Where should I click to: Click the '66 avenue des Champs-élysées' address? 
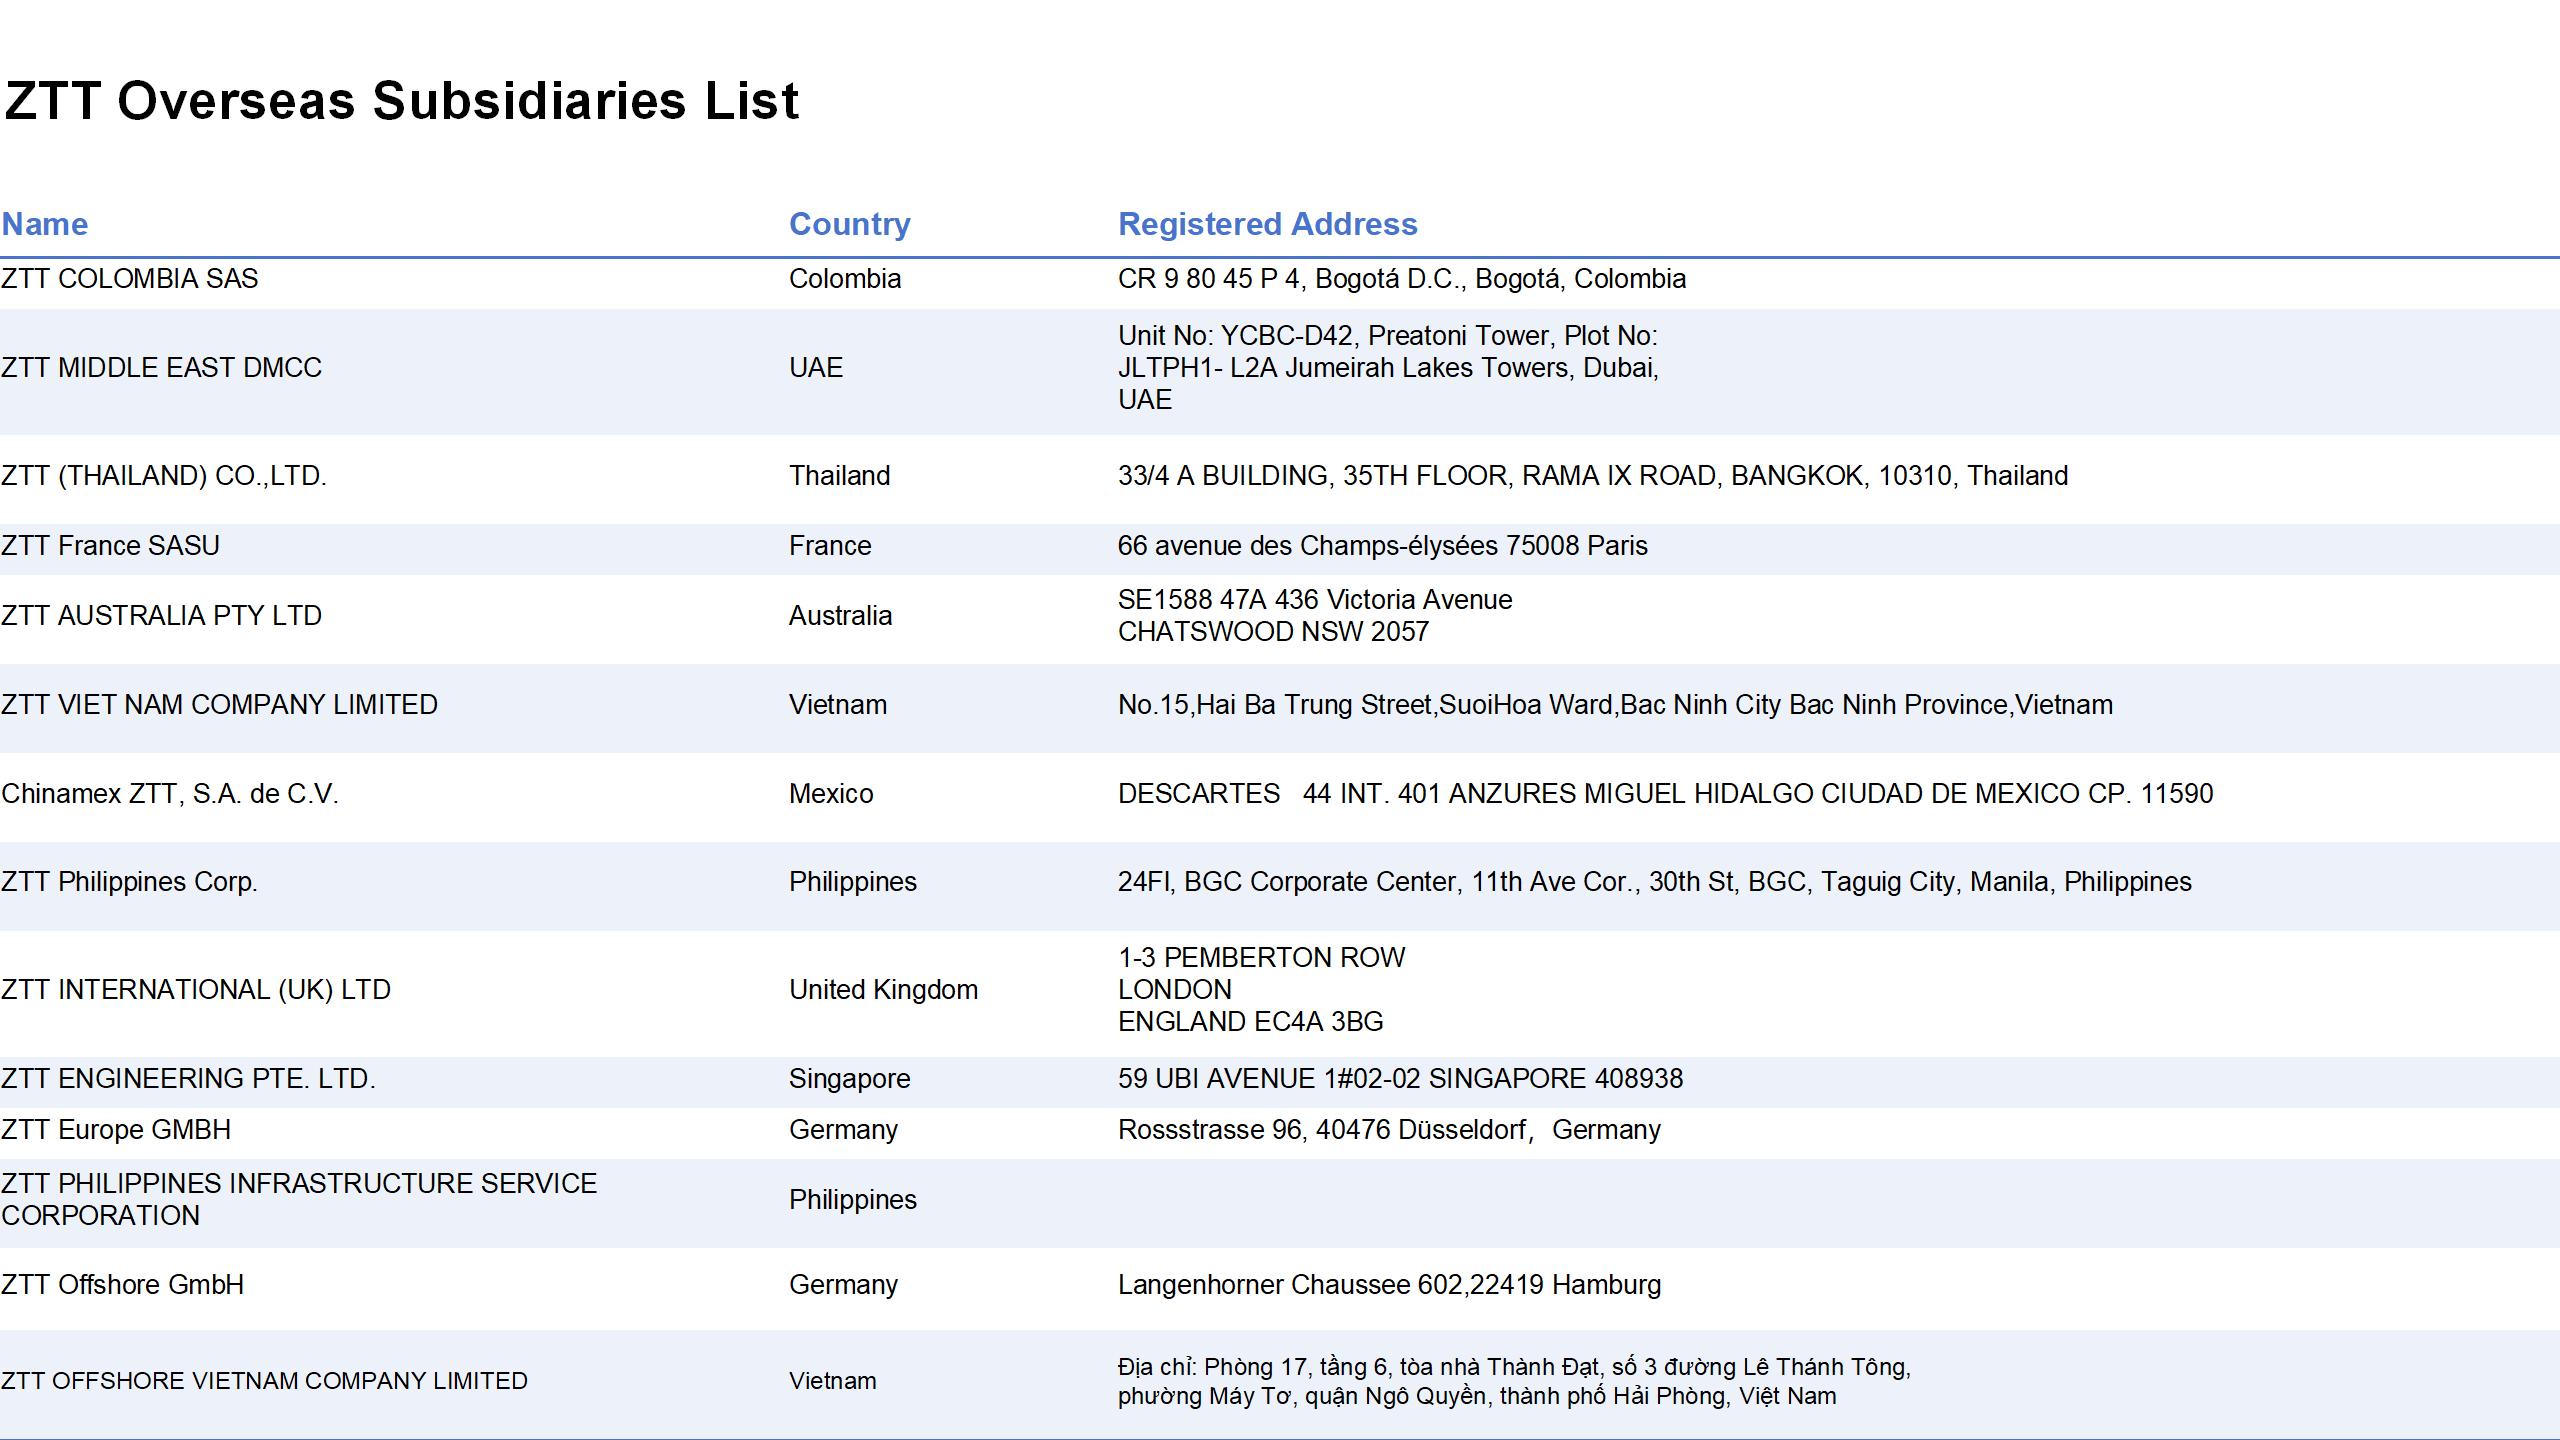point(1383,546)
